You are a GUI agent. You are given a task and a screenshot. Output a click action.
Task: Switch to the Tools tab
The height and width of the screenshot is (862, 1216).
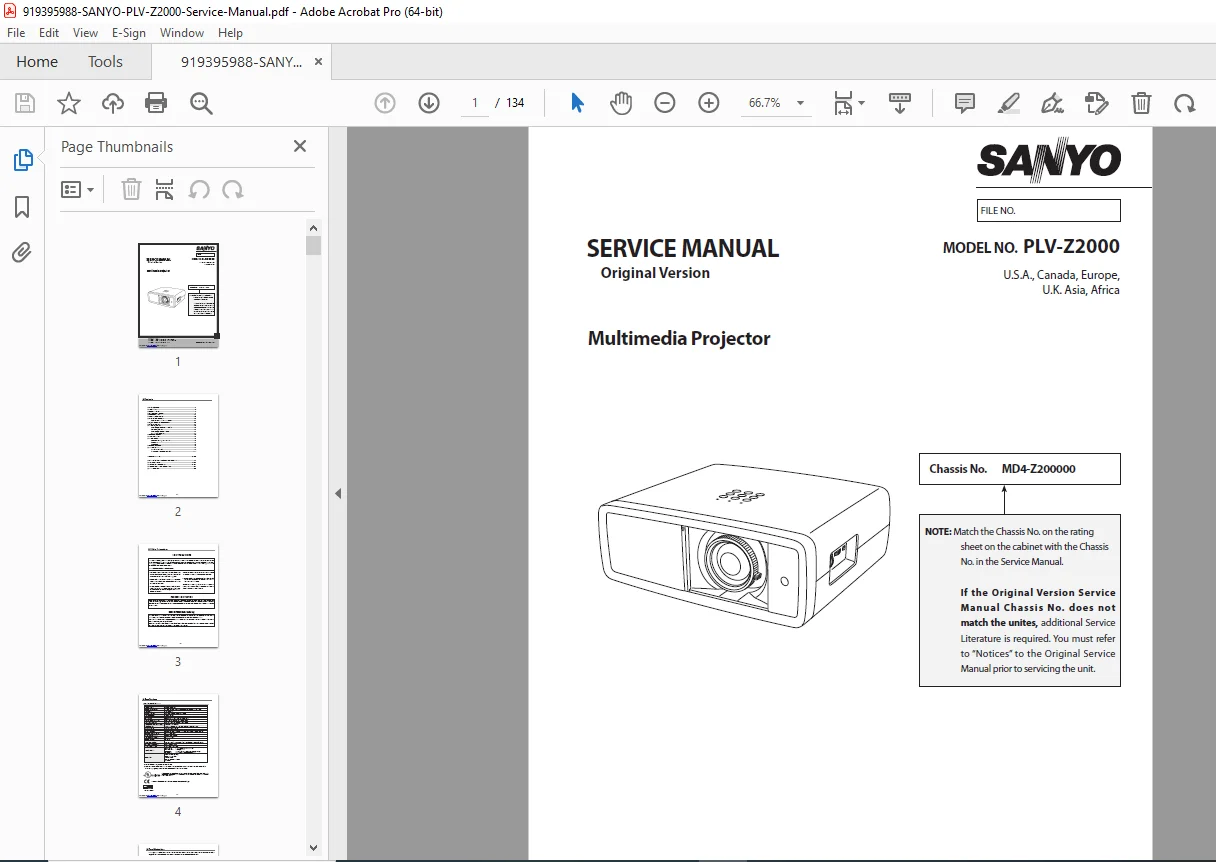[x=105, y=61]
